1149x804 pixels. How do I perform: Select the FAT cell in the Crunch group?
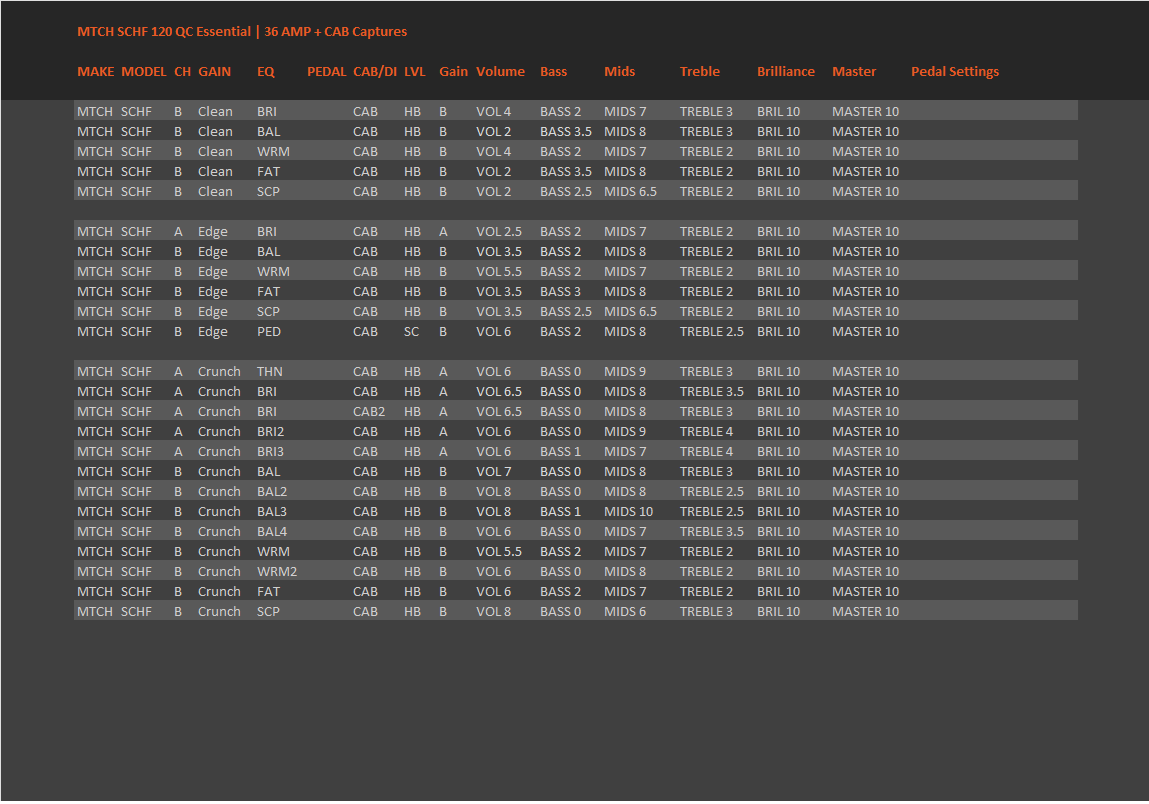coord(267,591)
